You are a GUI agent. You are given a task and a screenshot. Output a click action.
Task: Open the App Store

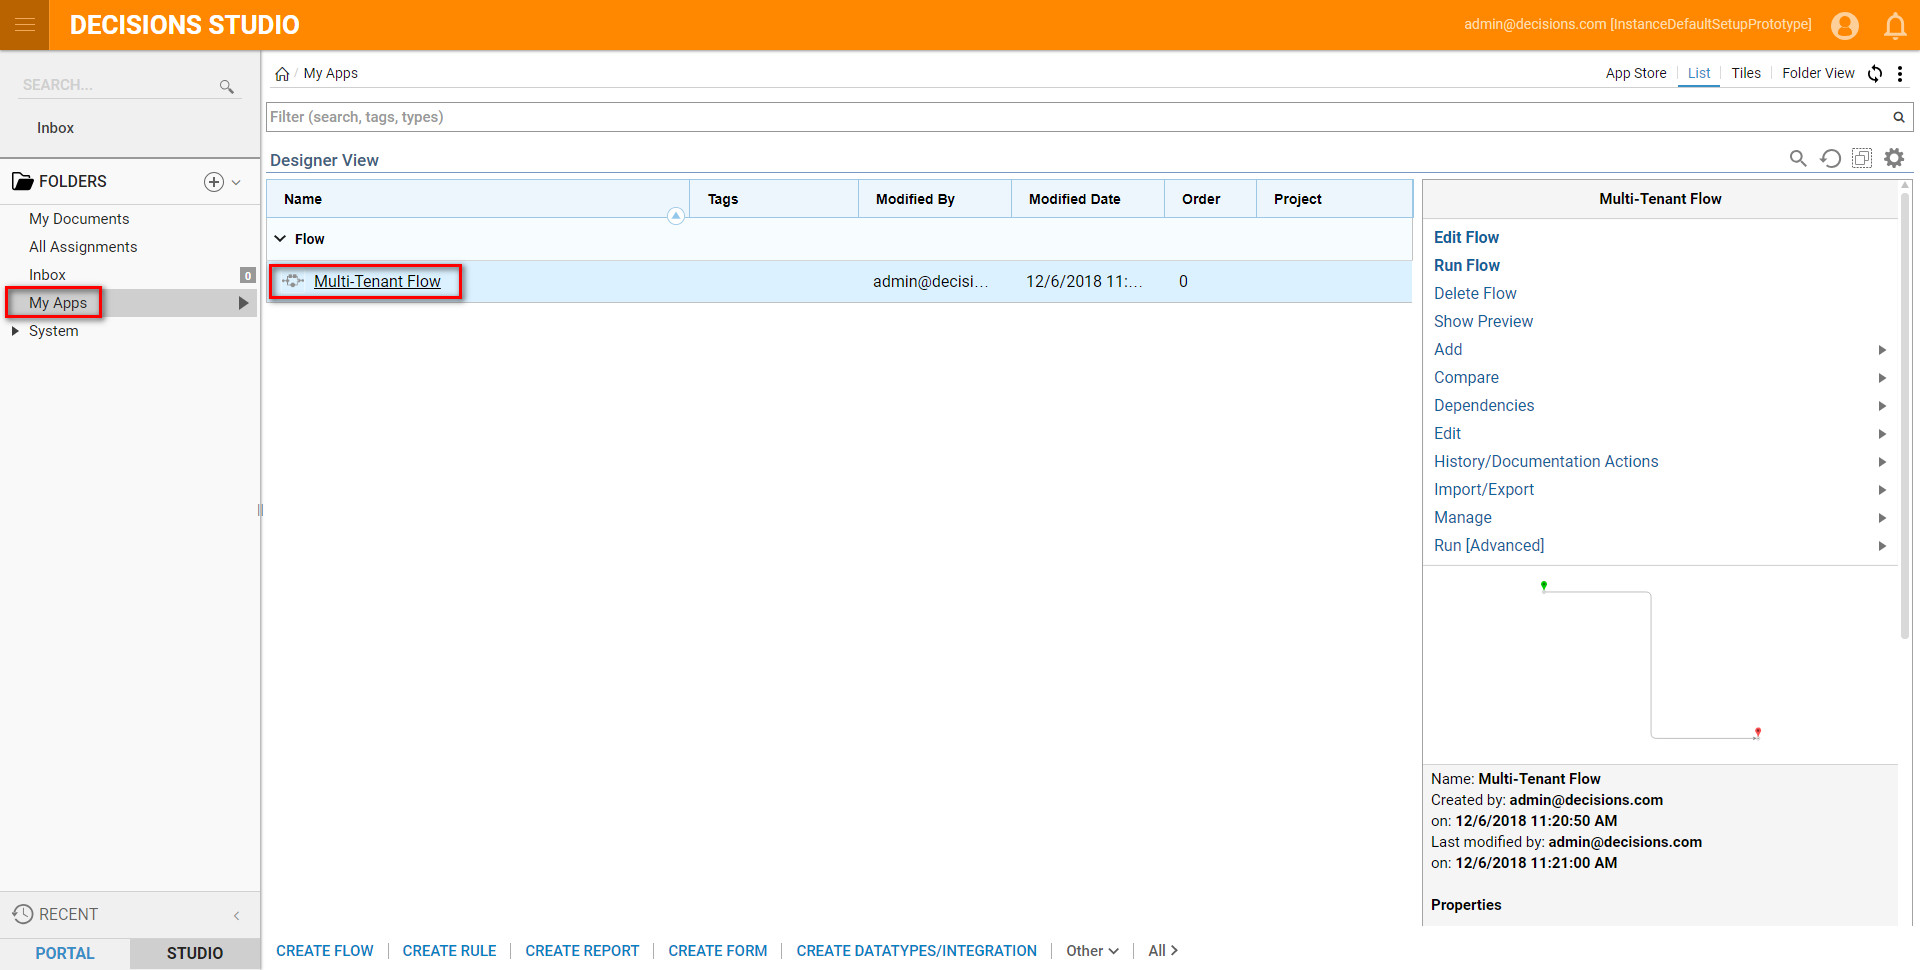click(x=1636, y=73)
